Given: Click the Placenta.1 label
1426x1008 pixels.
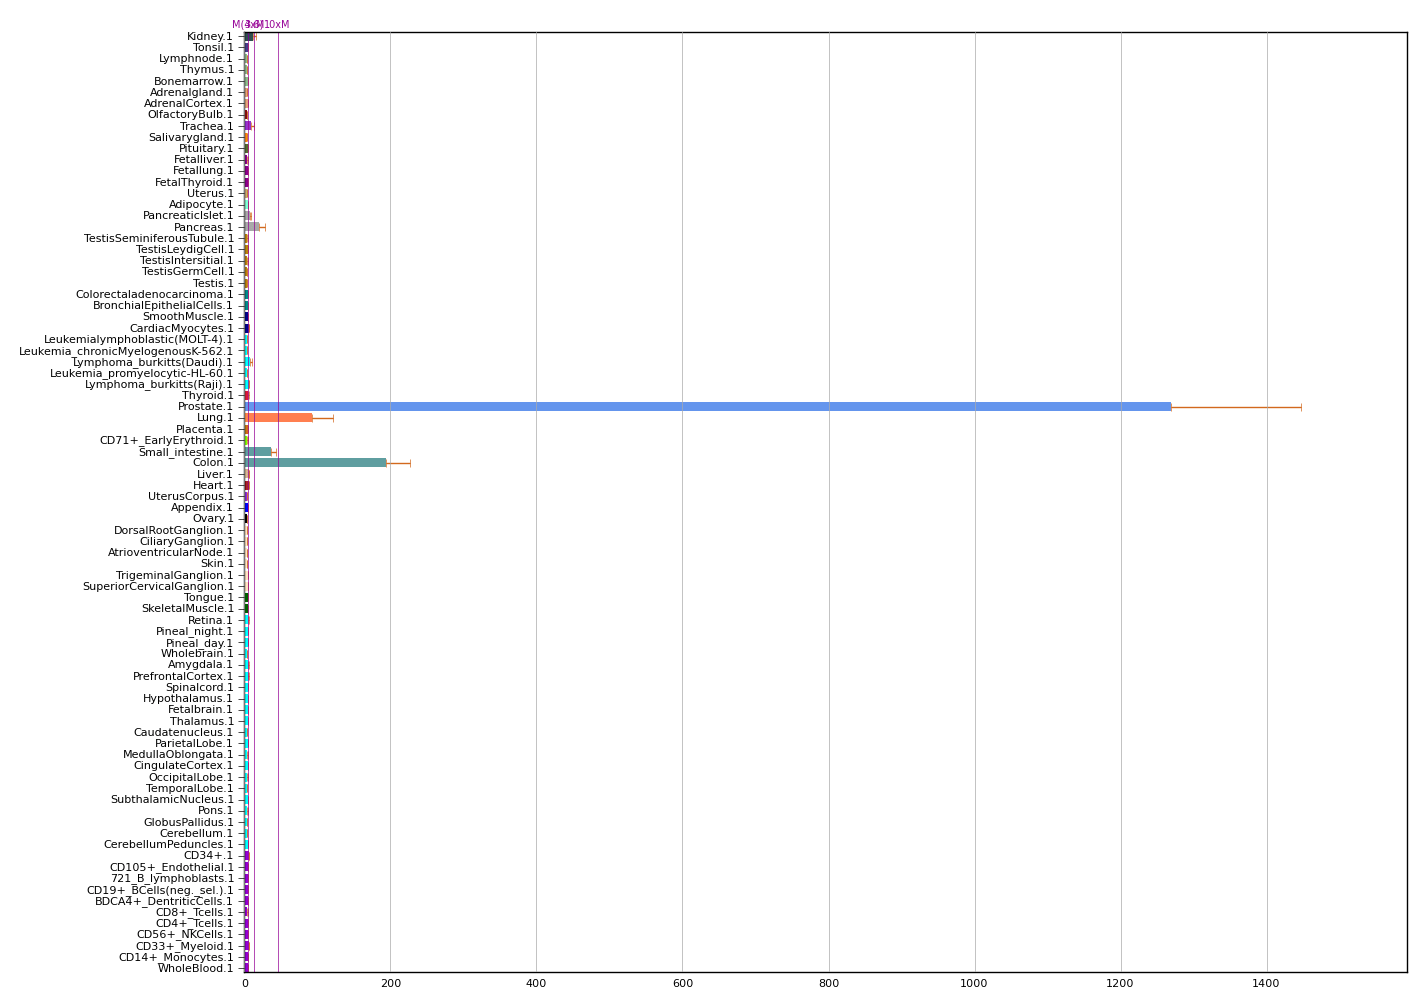Looking at the screenshot, I should point(204,430).
